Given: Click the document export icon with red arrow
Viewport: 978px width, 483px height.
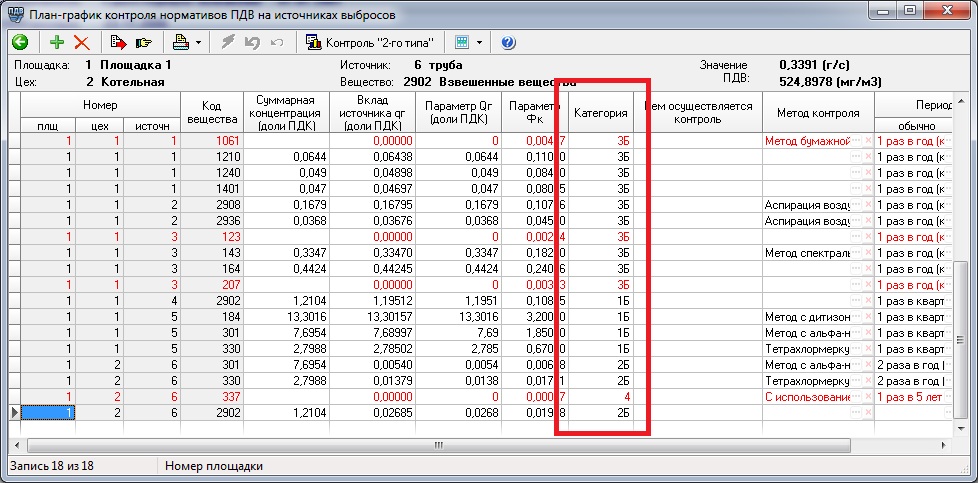Looking at the screenshot, I should pyautogui.click(x=118, y=43).
